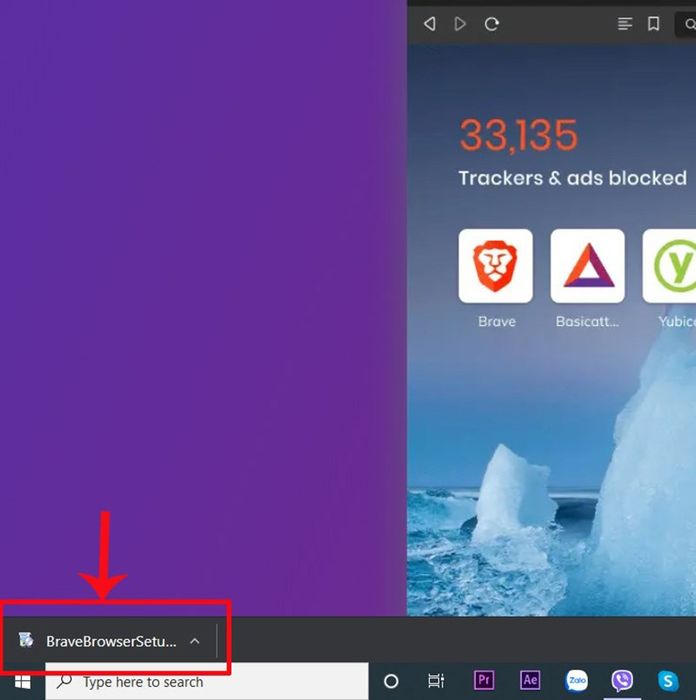Open the Yubico top site tile
Screen dimensions: 696x700
pyautogui.click(x=669, y=266)
